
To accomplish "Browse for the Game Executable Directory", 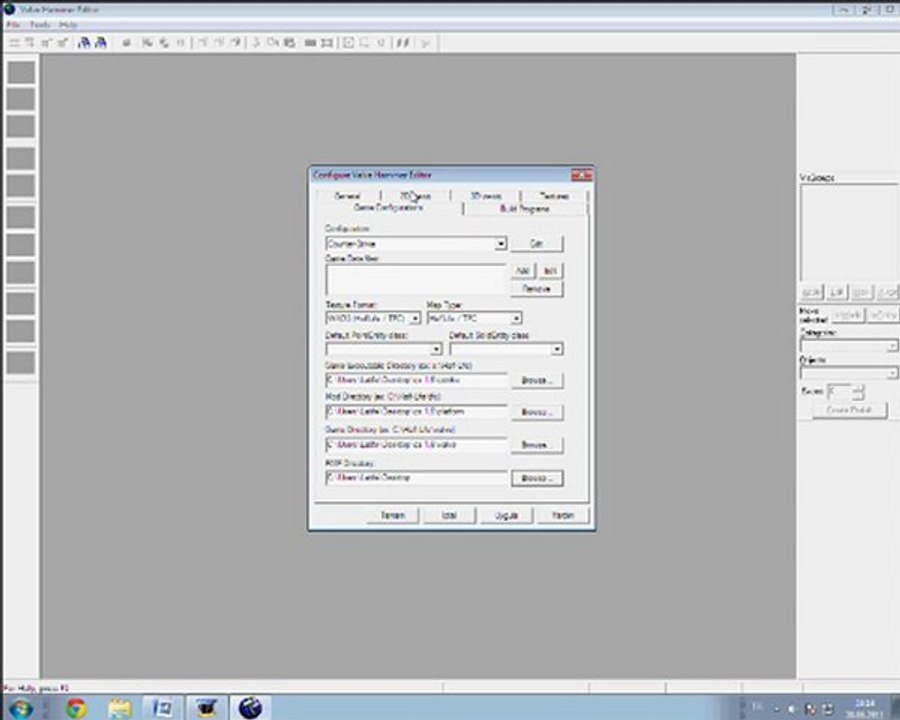I will 537,380.
